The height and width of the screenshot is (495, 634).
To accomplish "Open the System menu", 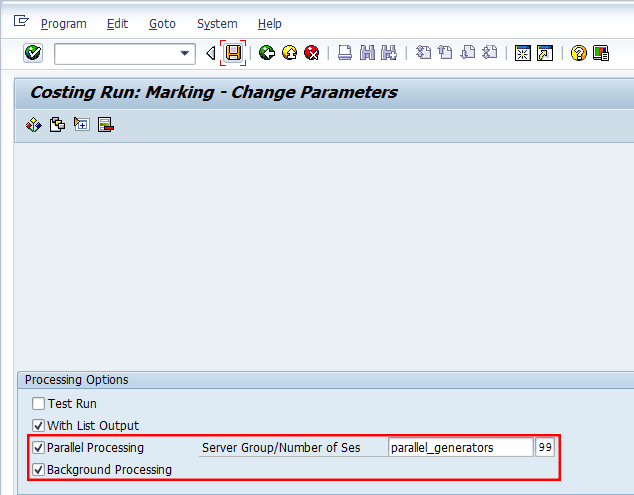I will coord(217,24).
